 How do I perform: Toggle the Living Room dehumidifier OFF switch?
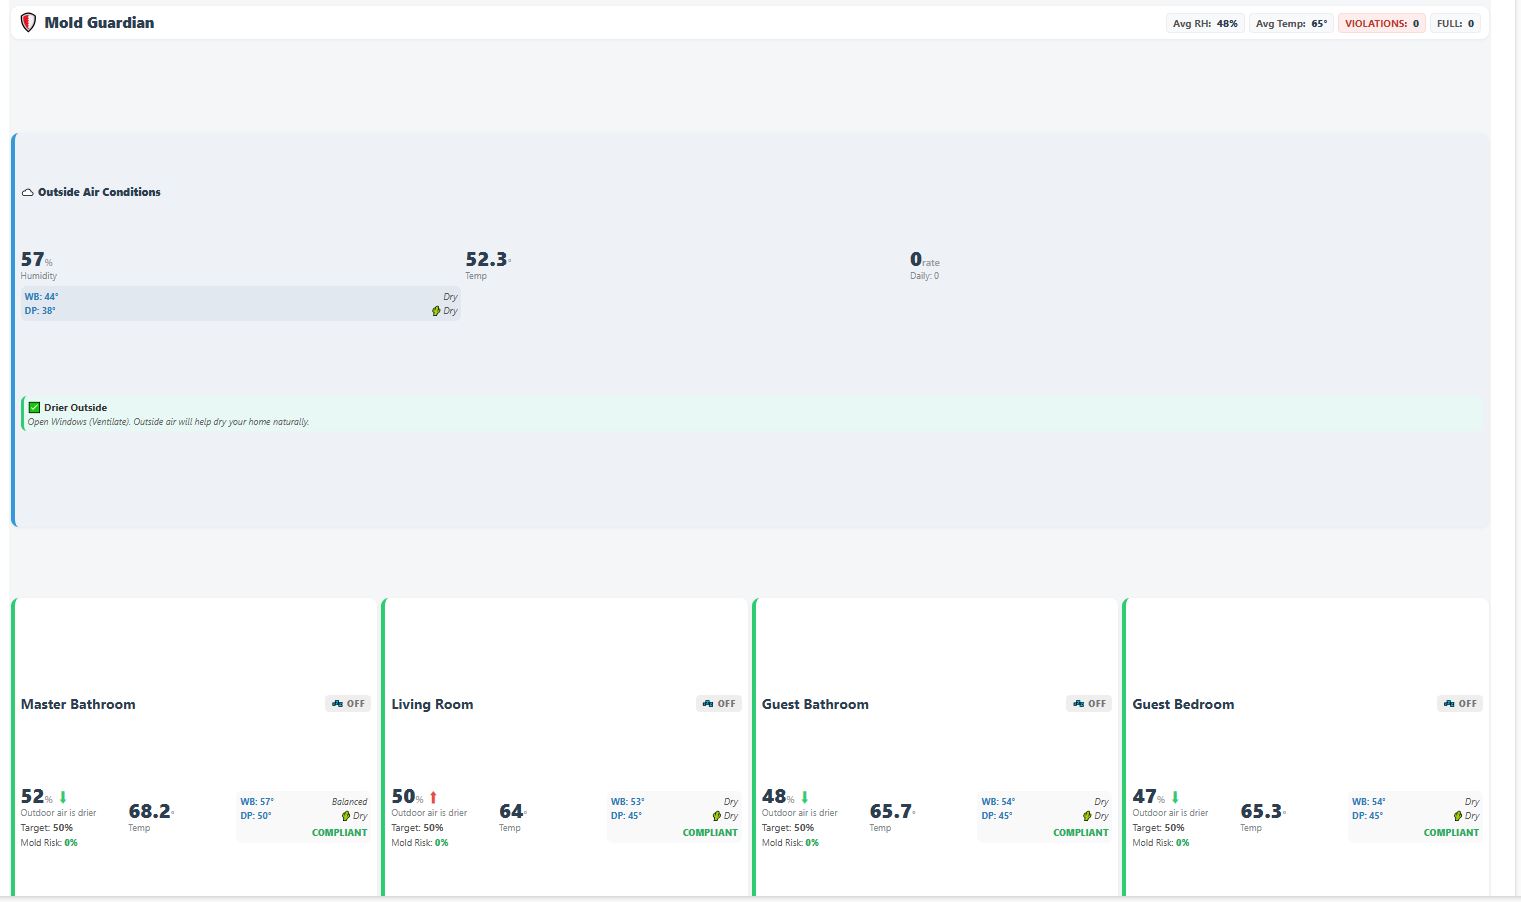tap(719, 704)
